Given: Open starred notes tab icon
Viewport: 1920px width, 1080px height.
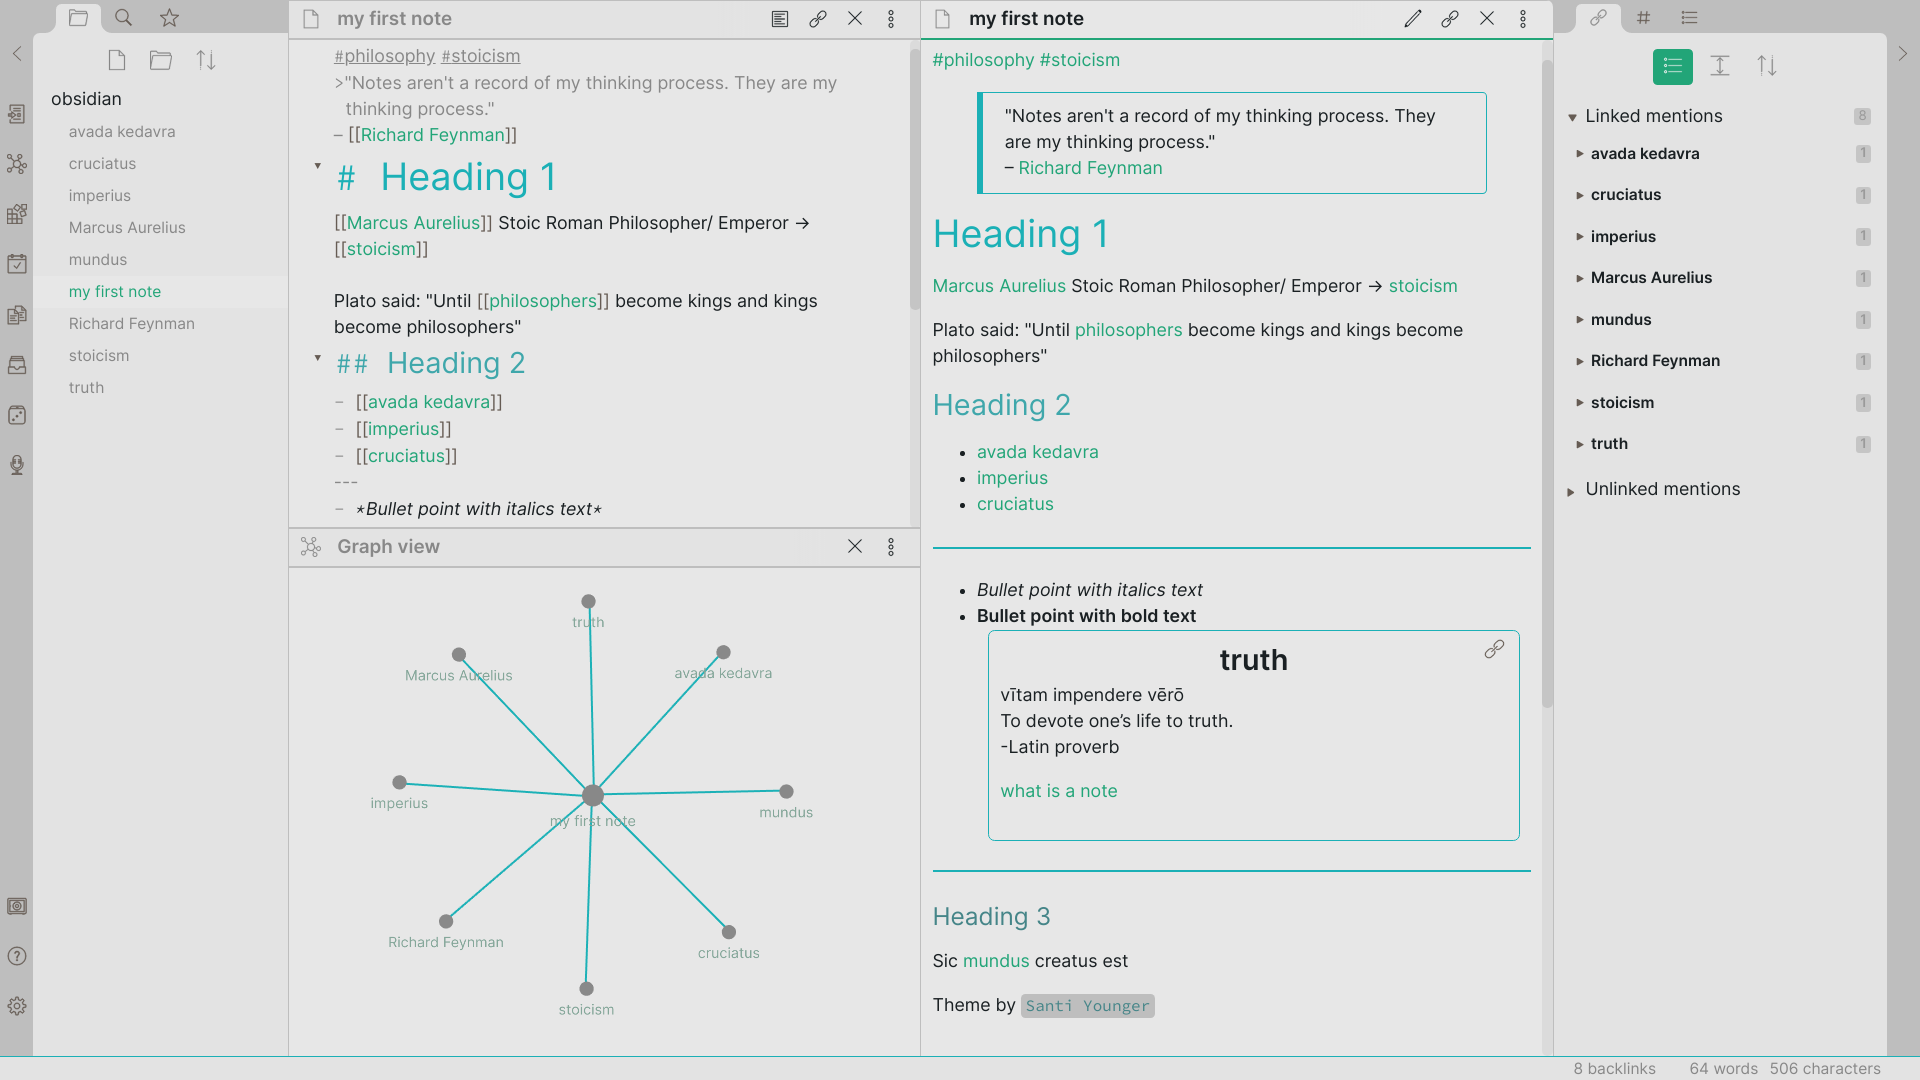Looking at the screenshot, I should pyautogui.click(x=169, y=18).
